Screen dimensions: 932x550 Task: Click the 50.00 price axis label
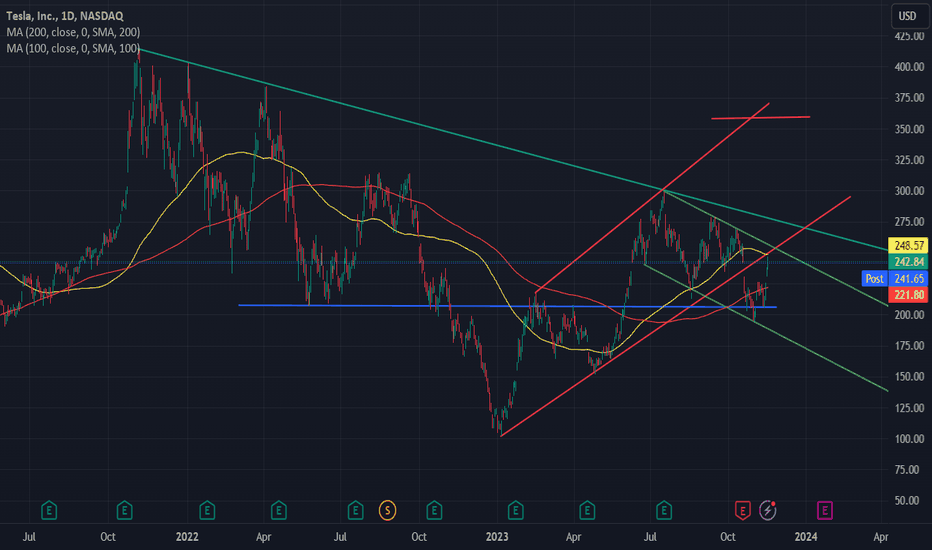coord(909,501)
